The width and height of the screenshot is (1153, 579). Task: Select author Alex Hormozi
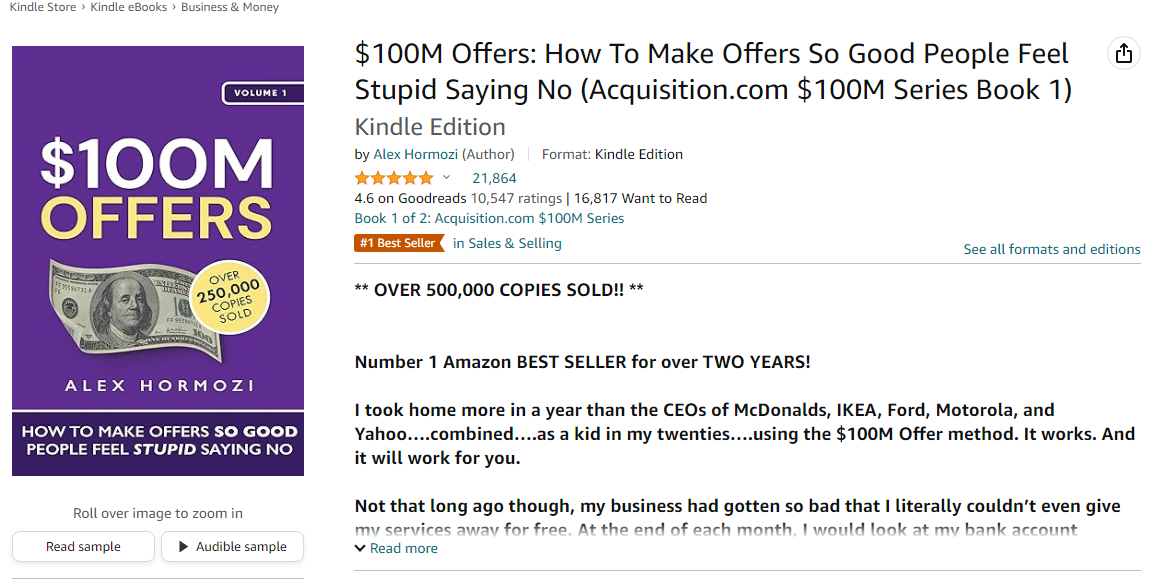tap(416, 154)
